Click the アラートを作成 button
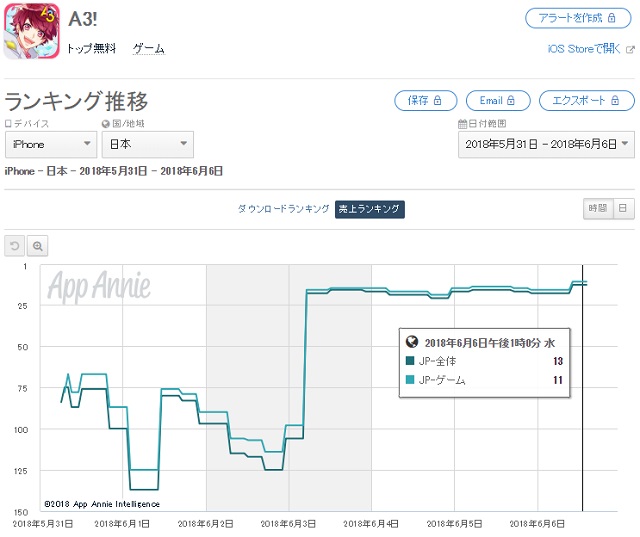 pyautogui.click(x=578, y=18)
